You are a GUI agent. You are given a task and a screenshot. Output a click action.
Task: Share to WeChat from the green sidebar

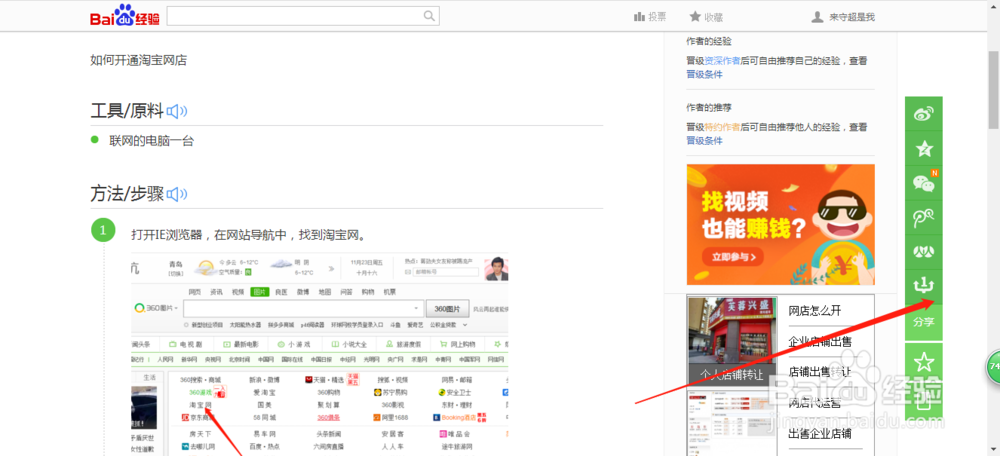[x=923, y=184]
